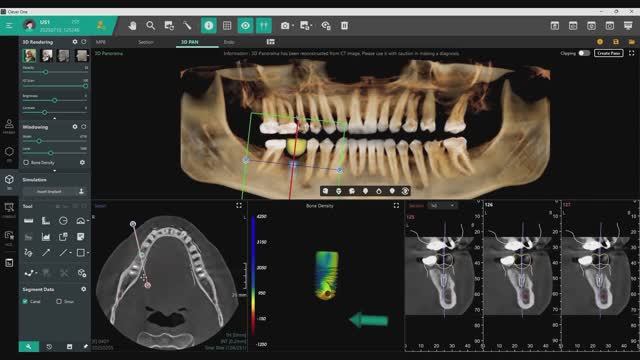This screenshot has width=640, height=360.
Task: Open Bone Density settings gear
Action: 82,162
